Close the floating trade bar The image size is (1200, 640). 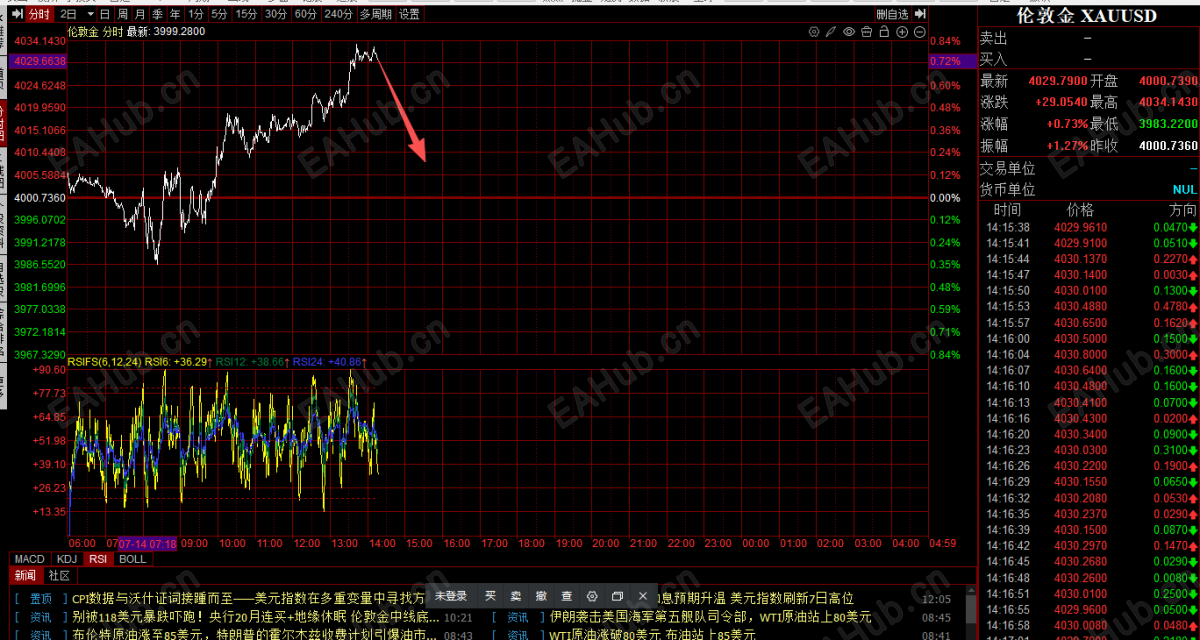click(642, 596)
